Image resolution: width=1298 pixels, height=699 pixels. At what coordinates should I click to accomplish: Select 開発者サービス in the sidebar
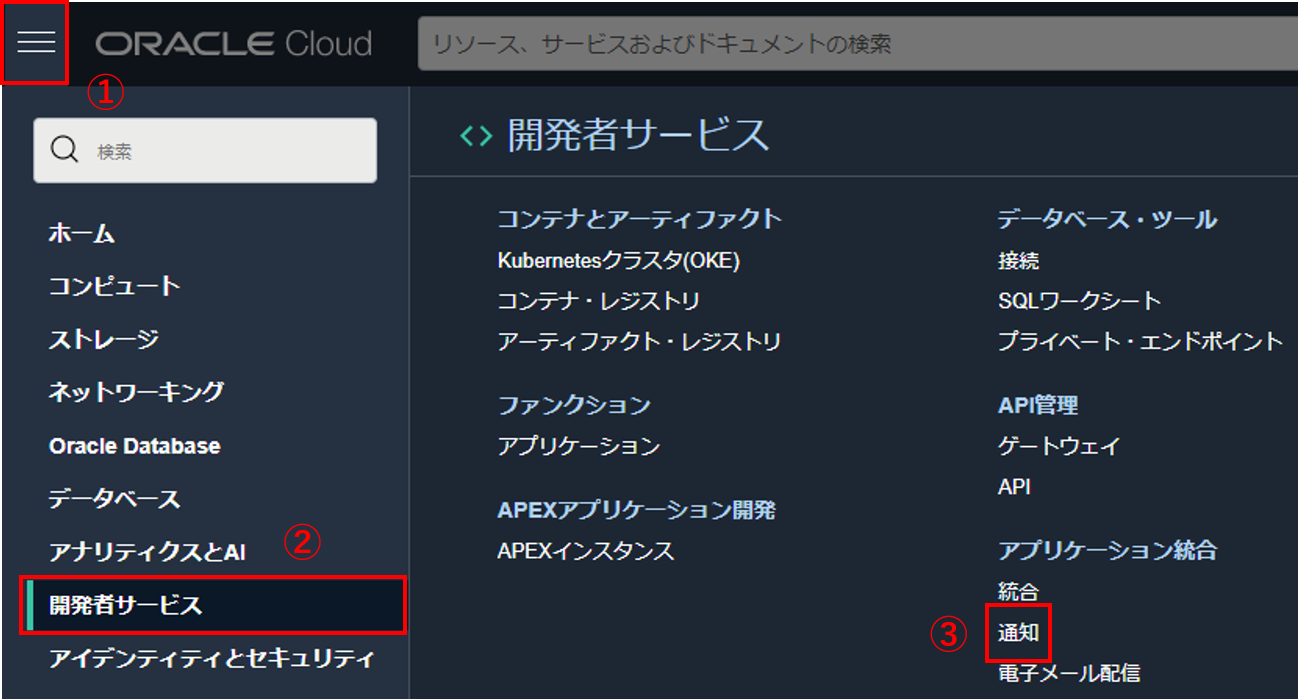(126, 605)
